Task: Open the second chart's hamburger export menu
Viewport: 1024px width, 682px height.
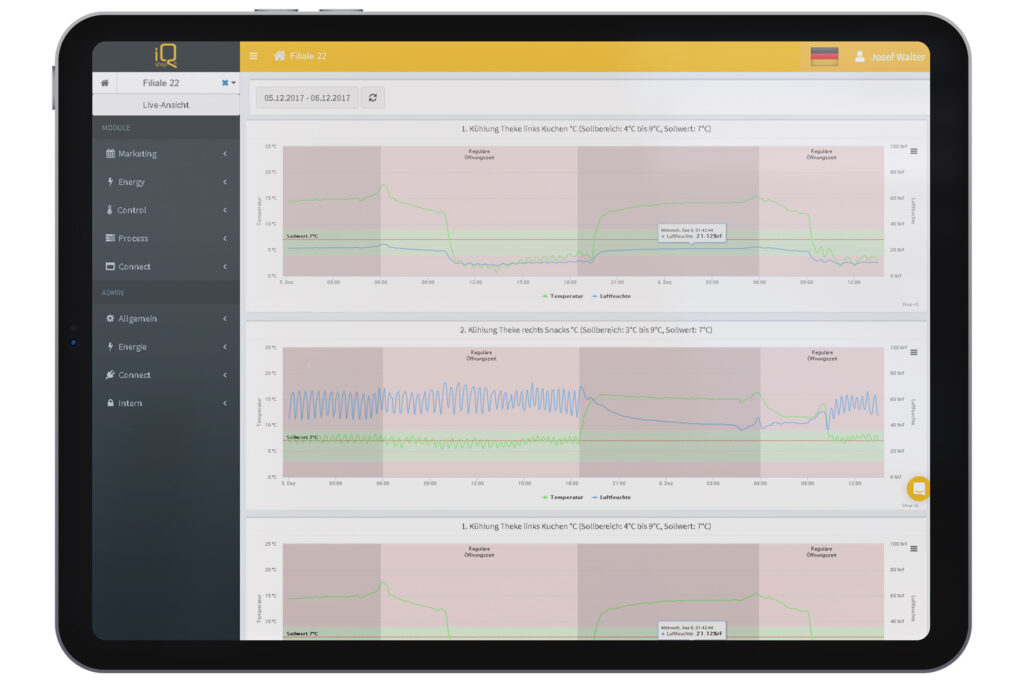Action: tap(913, 352)
